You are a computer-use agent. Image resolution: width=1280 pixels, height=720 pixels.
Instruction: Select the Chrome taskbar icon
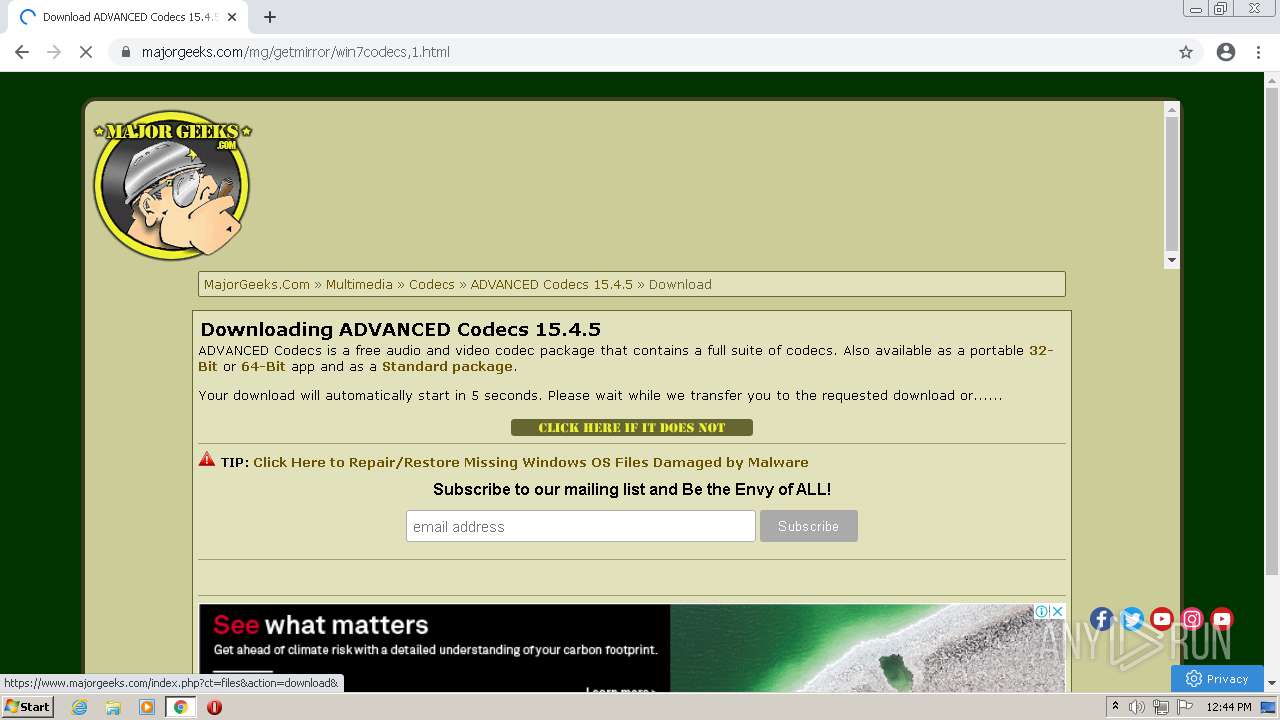point(181,707)
